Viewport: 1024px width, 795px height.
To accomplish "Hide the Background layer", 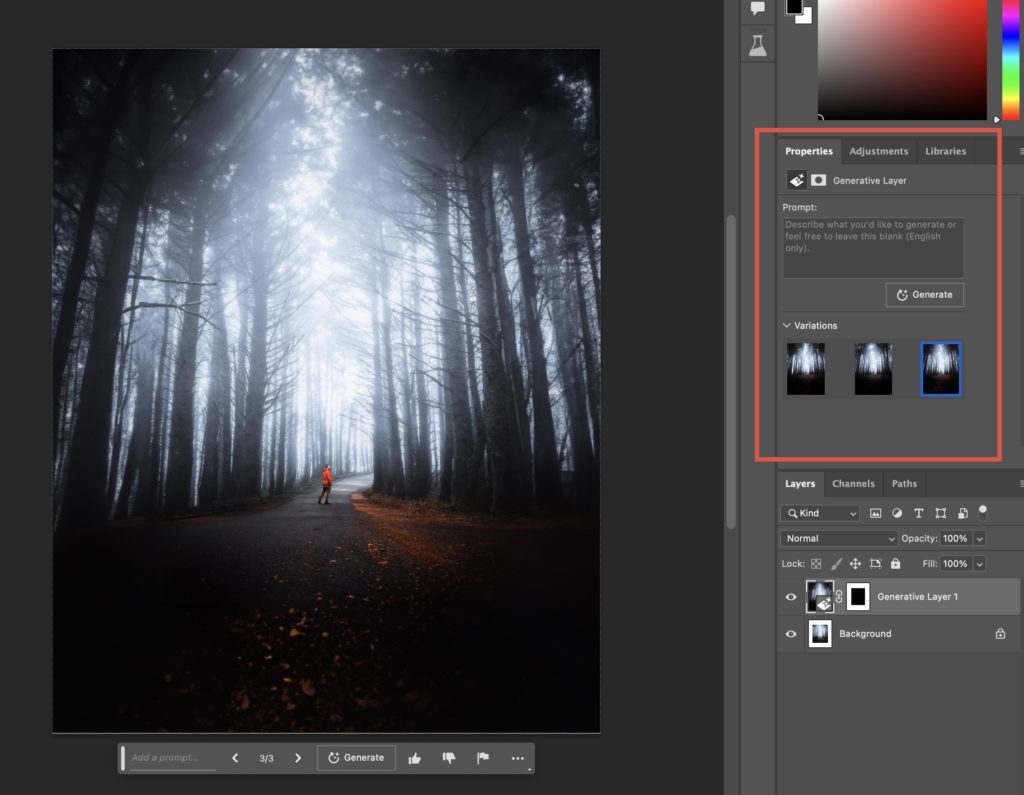I will click(x=791, y=633).
